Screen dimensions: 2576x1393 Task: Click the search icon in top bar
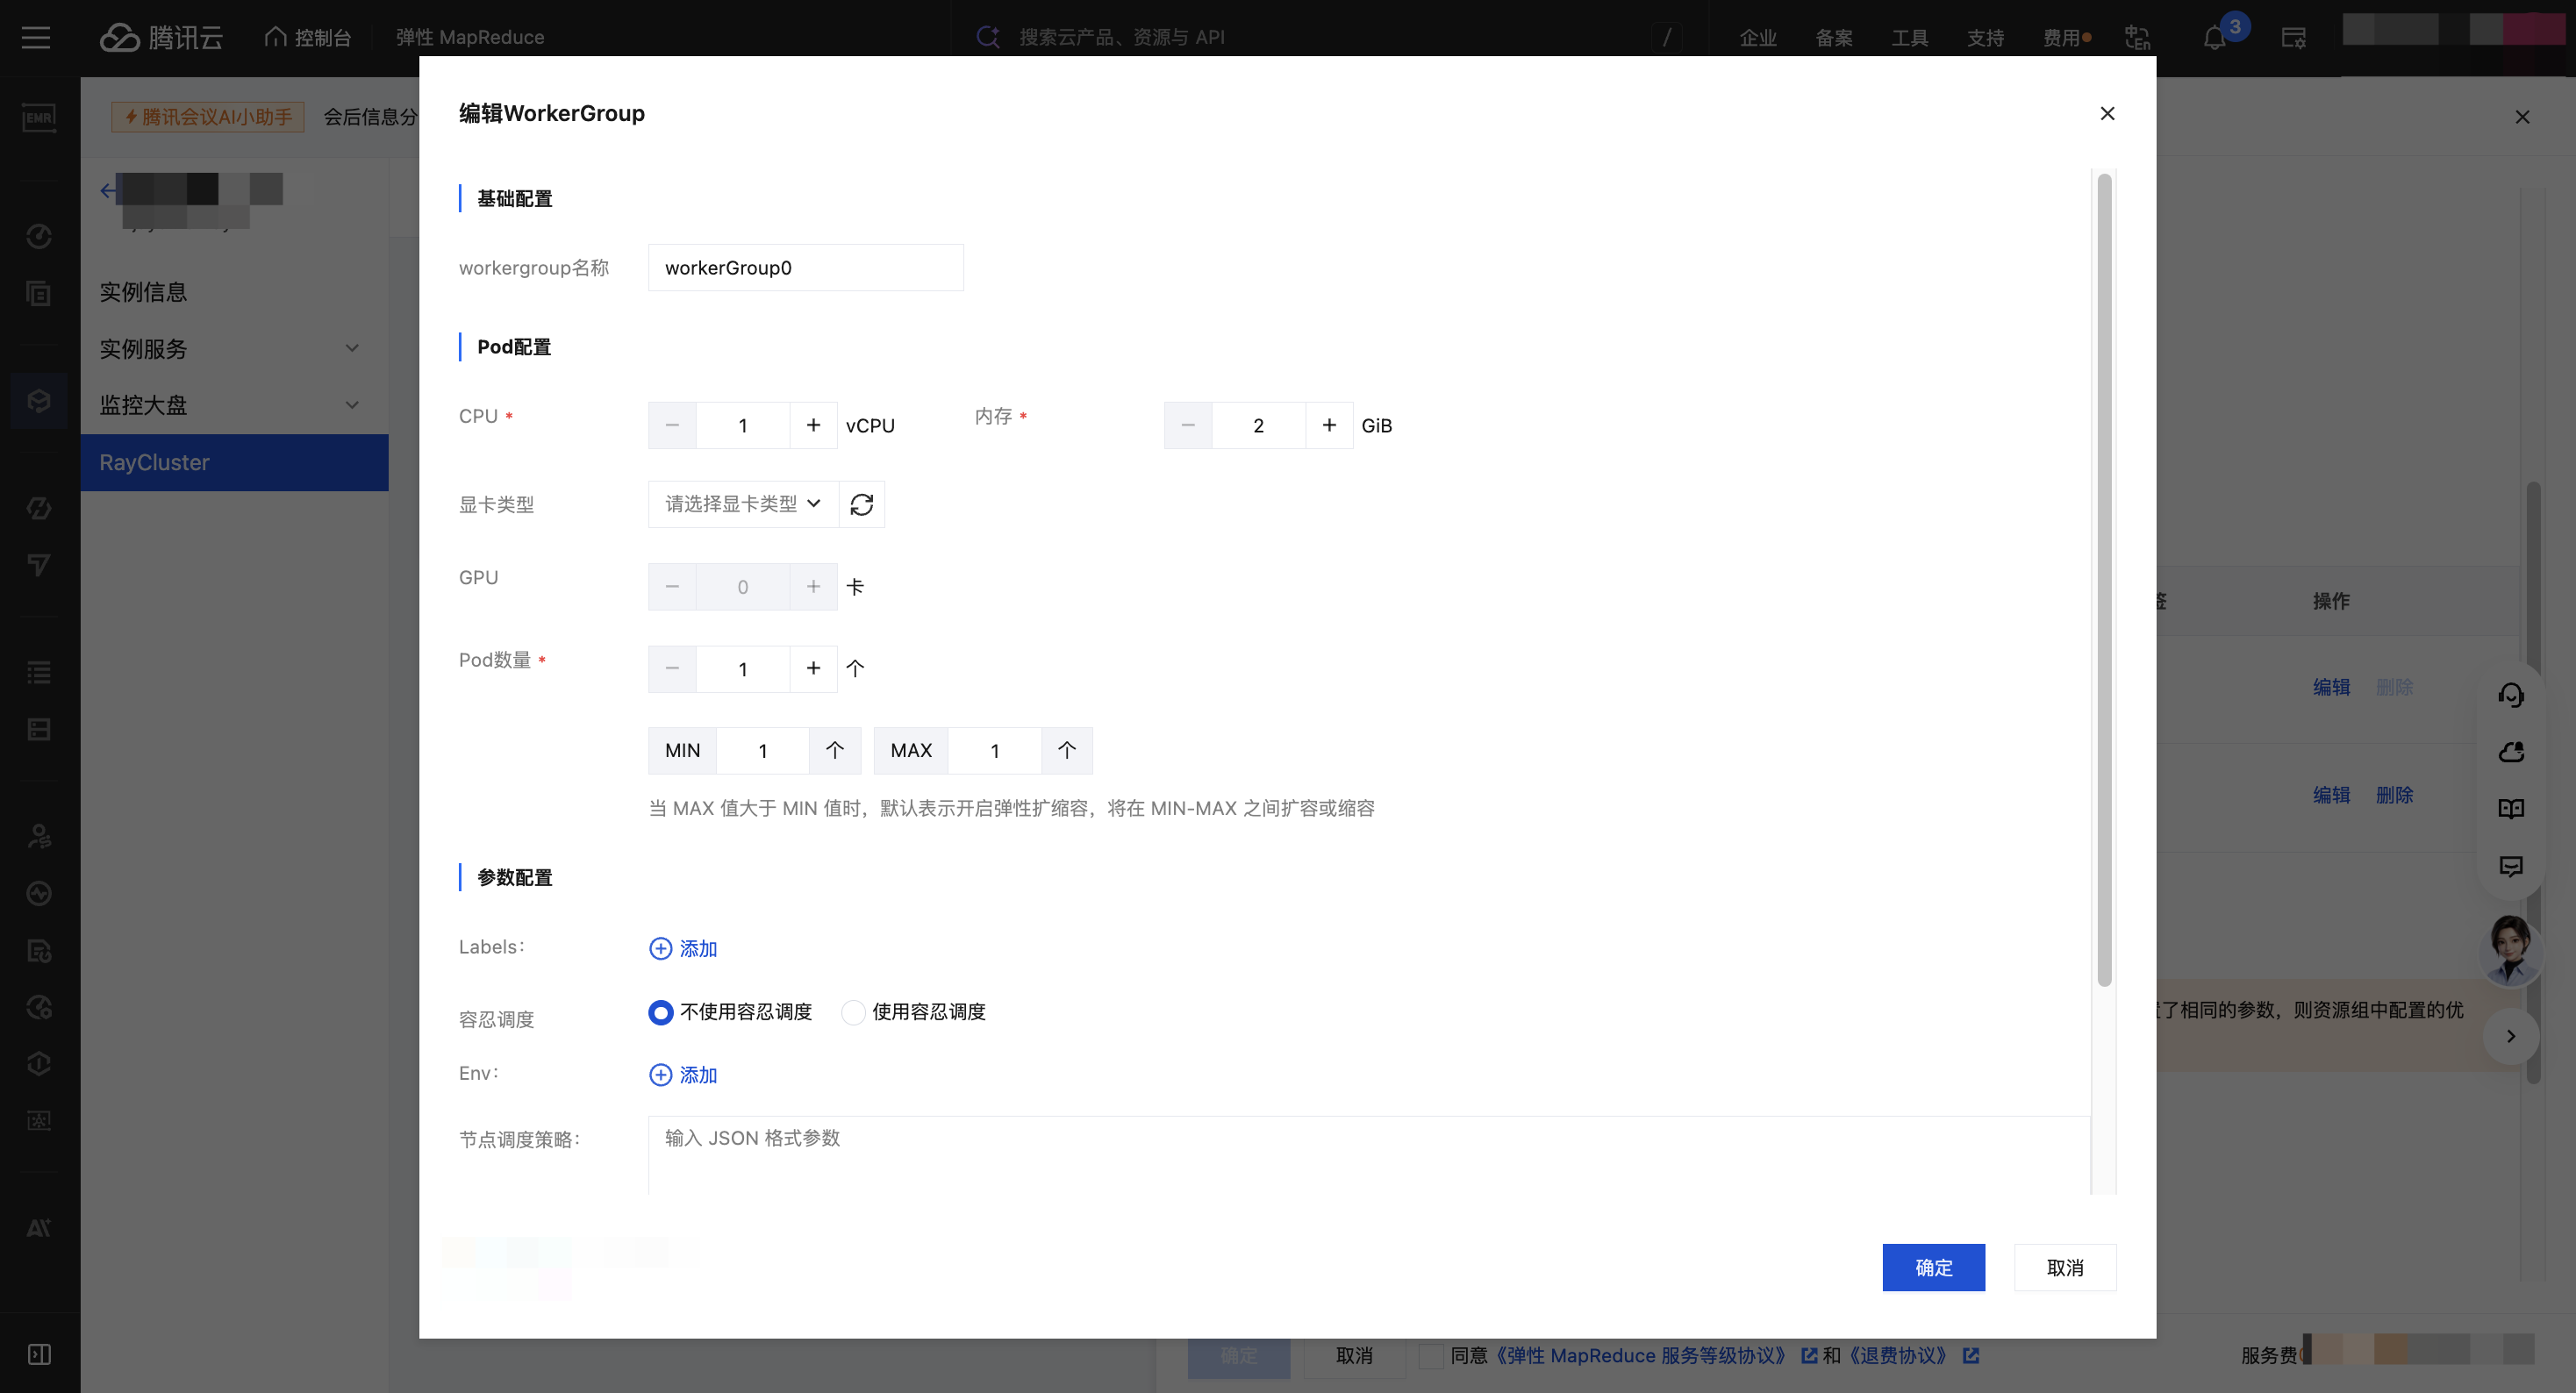[988, 37]
